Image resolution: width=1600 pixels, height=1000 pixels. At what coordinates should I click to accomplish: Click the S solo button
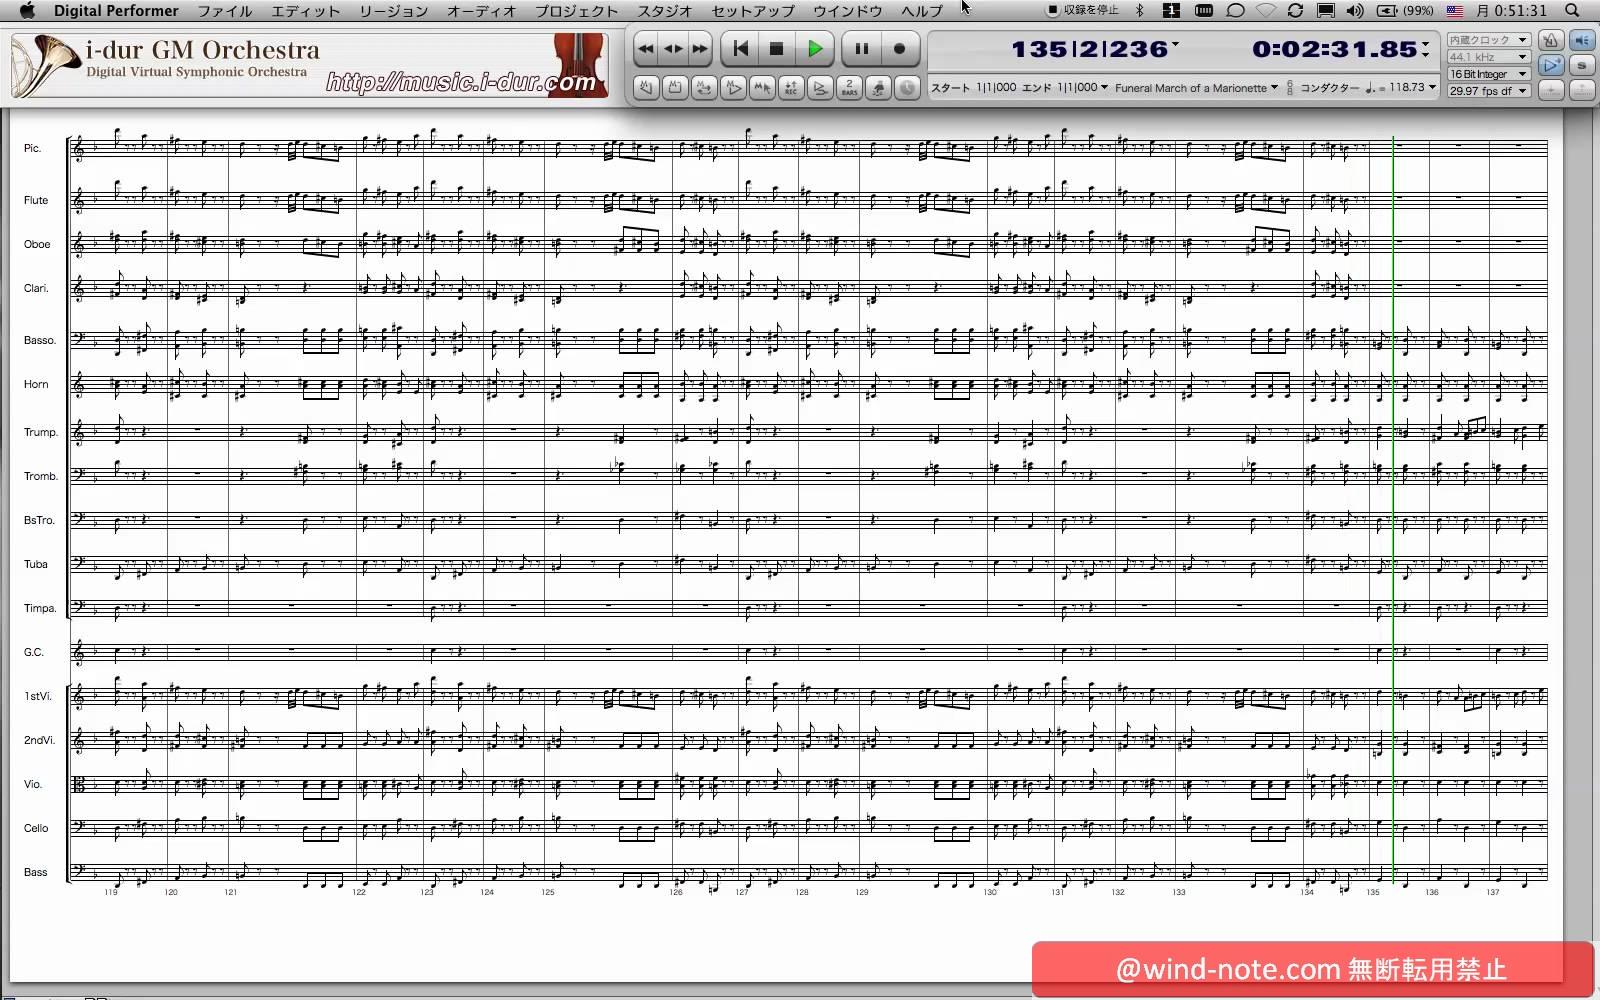1582,65
